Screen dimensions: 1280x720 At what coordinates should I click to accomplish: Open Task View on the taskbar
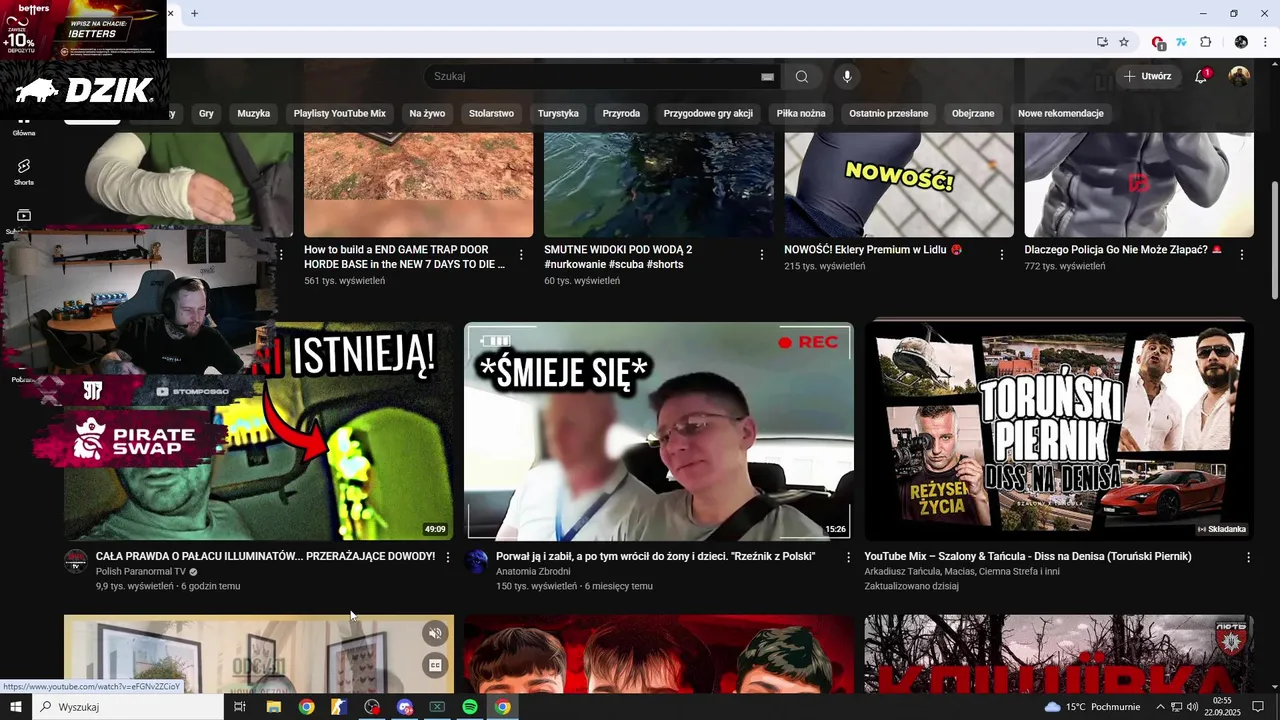(x=240, y=707)
